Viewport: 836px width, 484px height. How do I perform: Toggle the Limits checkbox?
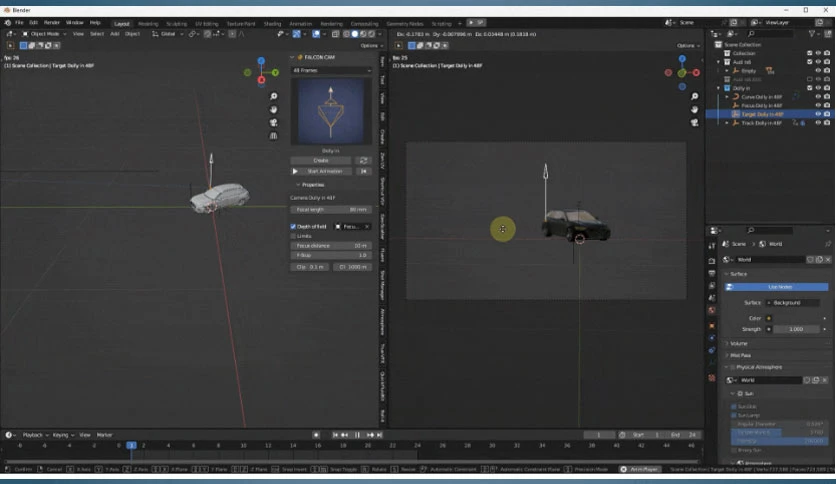click(x=293, y=236)
